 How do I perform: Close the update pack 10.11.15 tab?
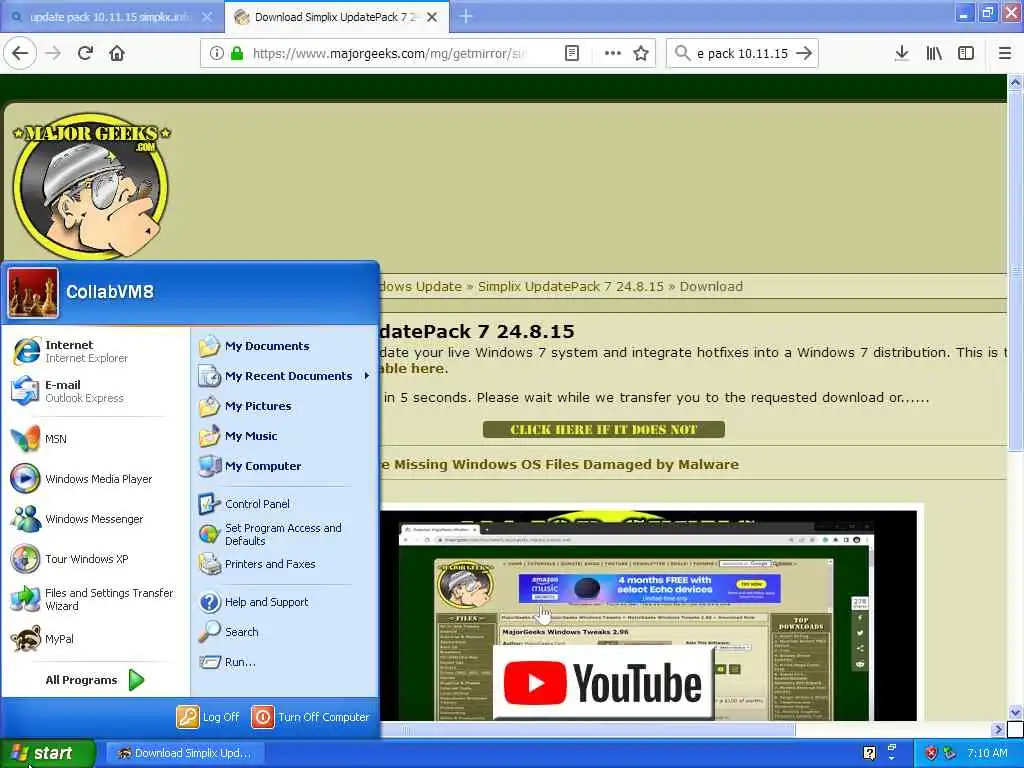[206, 17]
